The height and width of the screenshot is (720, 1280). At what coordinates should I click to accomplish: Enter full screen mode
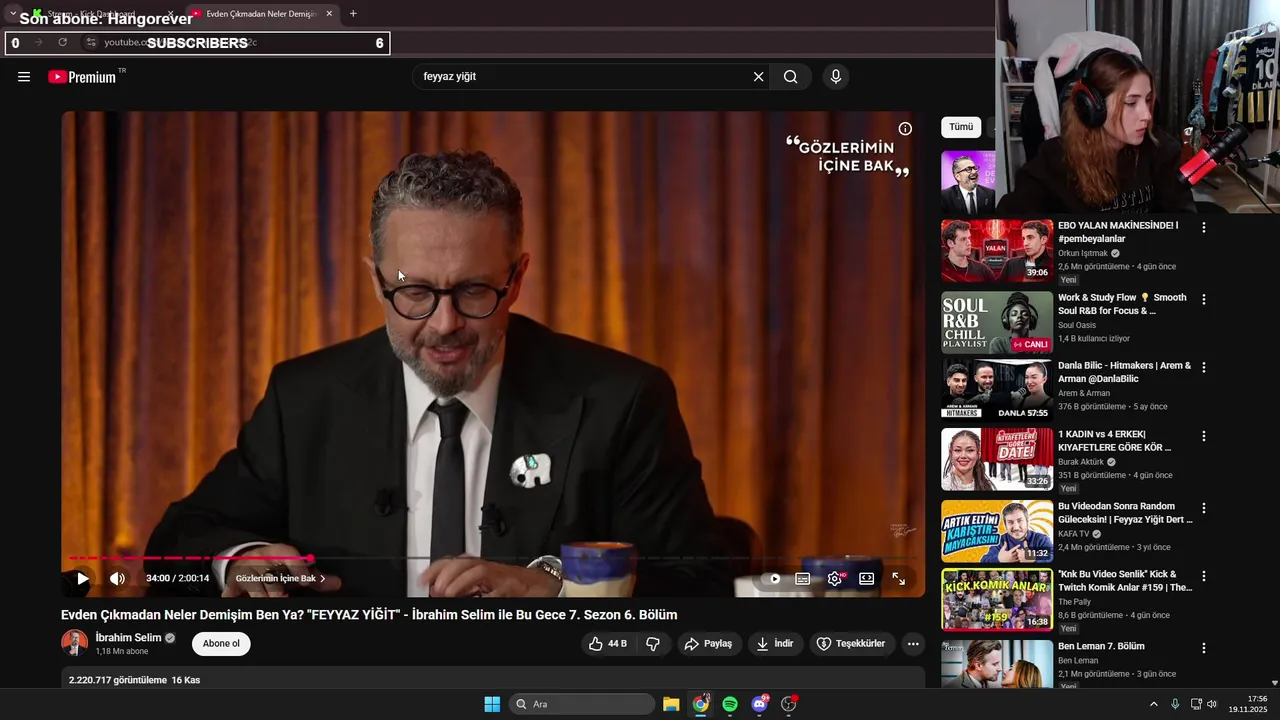[x=899, y=578]
